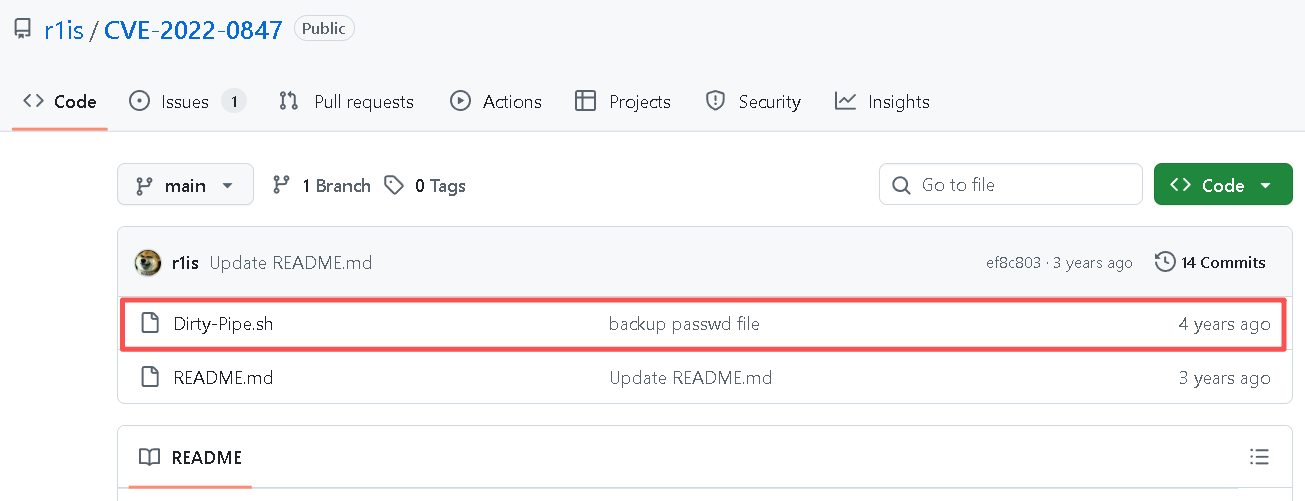Click the commit history clock icon
The width and height of the screenshot is (1305, 501).
[1164, 262]
